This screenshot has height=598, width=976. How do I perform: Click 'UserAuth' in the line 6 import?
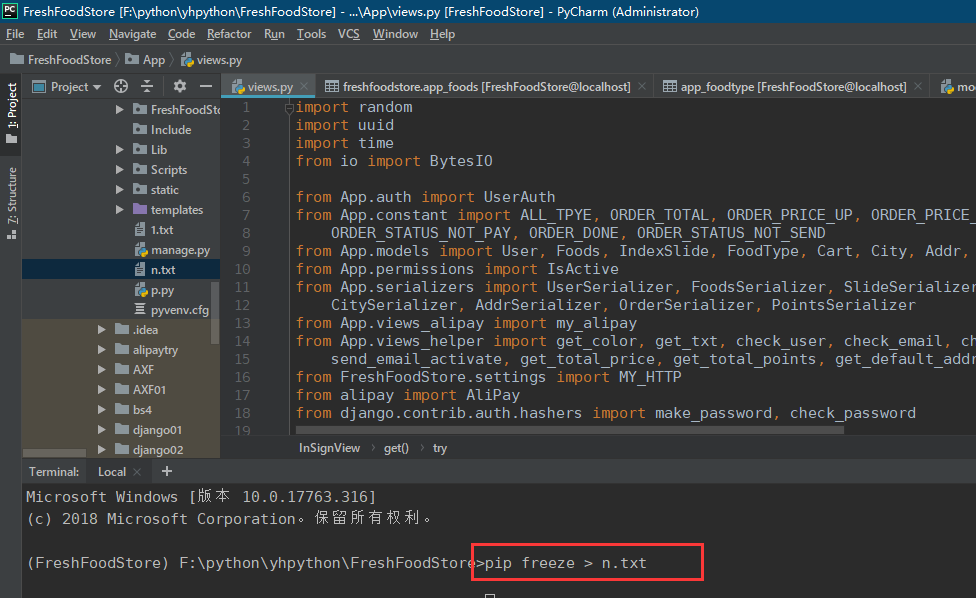coord(519,197)
